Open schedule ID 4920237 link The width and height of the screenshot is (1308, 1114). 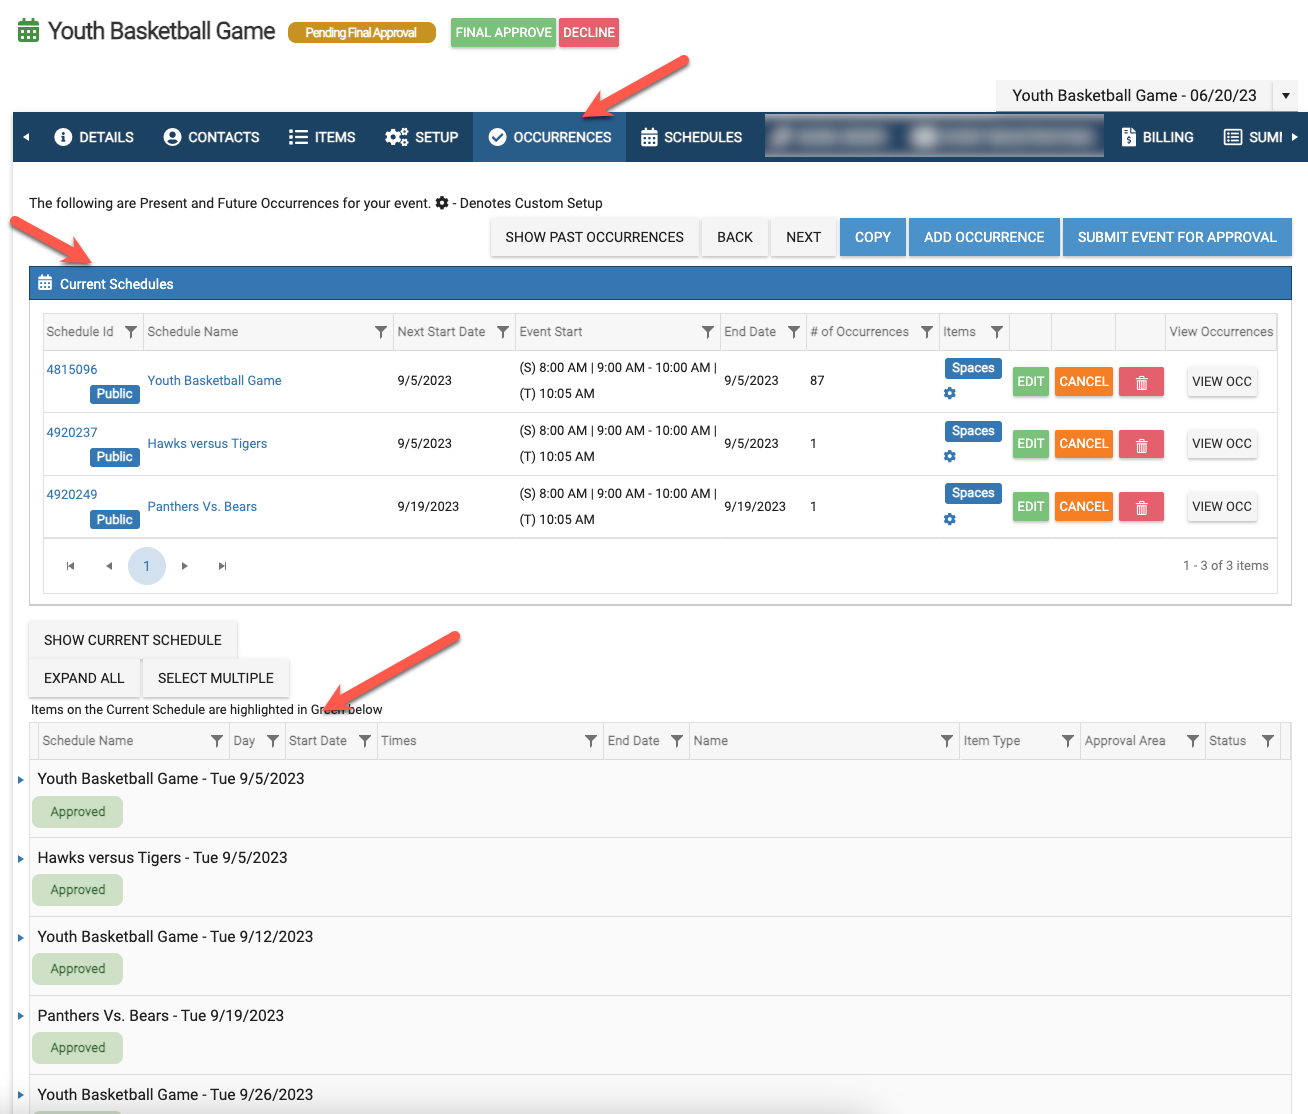[x=72, y=432]
